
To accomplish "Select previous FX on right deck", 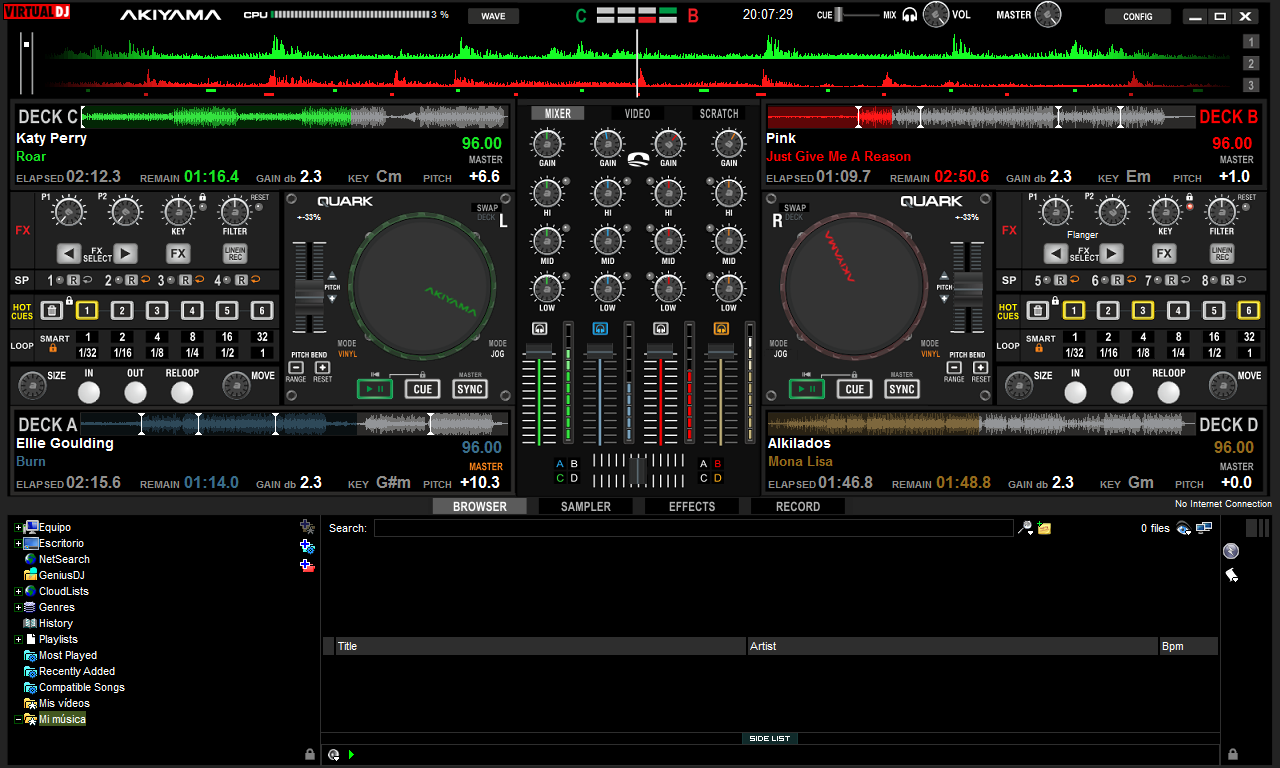I will click(1055, 253).
